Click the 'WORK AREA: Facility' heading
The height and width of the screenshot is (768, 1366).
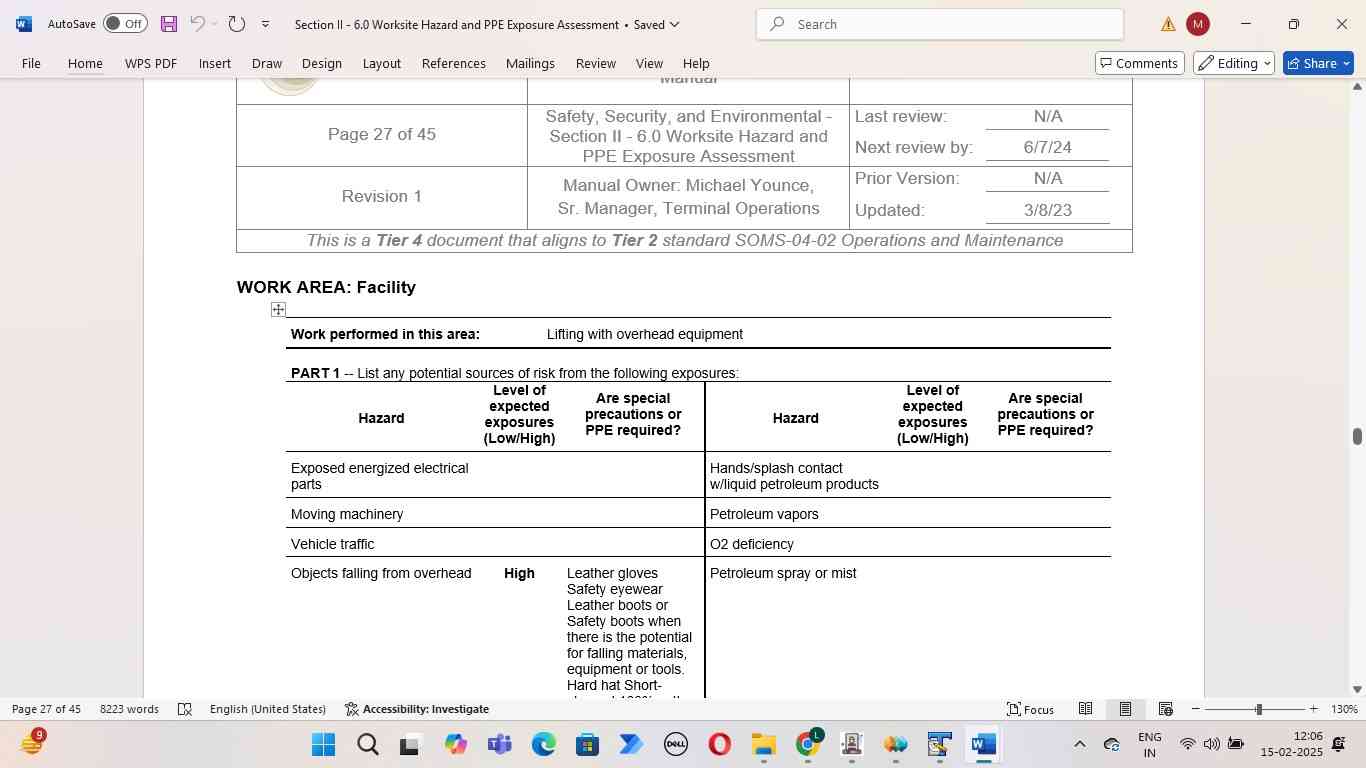click(x=326, y=287)
